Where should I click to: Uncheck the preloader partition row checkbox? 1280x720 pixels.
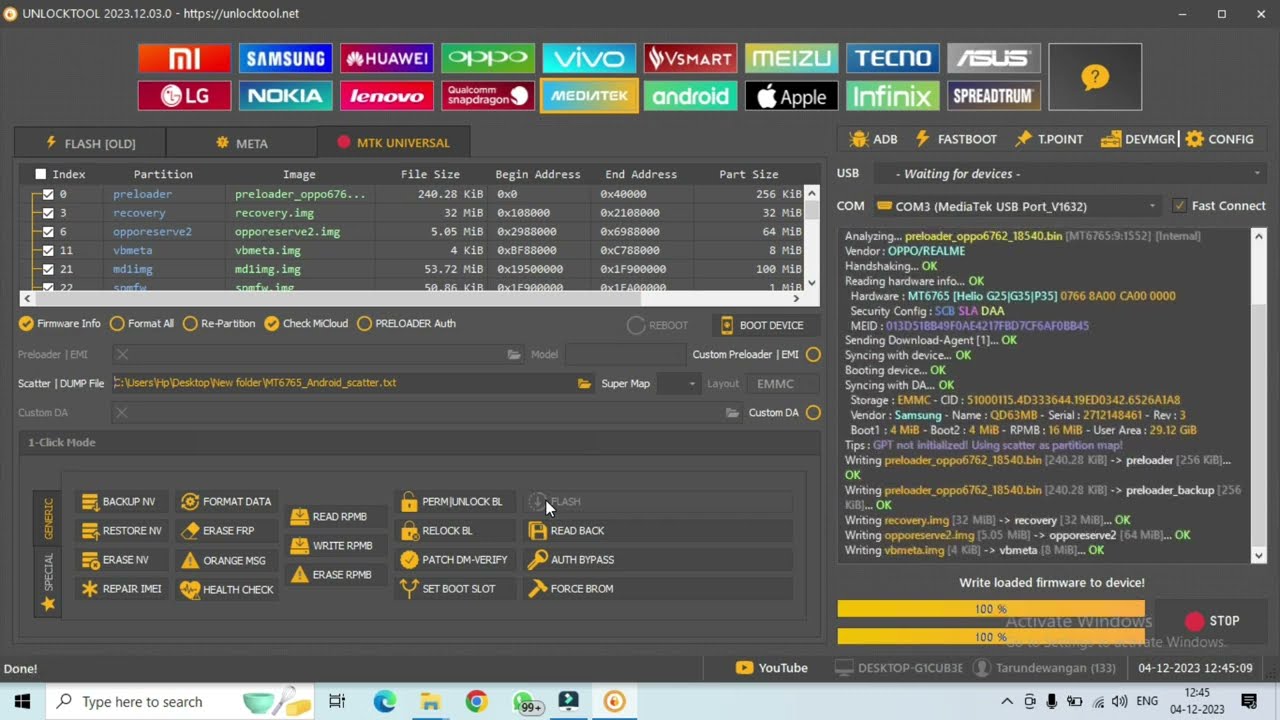tap(48, 194)
